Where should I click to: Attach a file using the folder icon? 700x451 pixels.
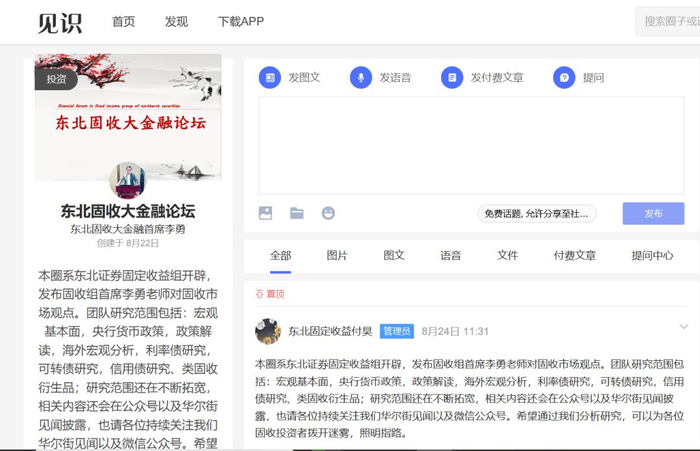coord(297,213)
